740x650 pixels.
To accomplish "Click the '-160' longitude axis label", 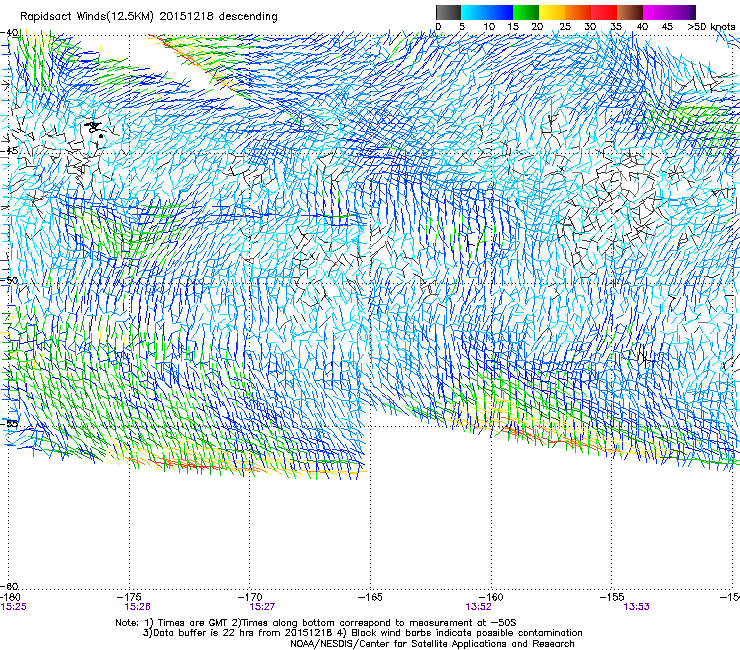I will [x=491, y=598].
